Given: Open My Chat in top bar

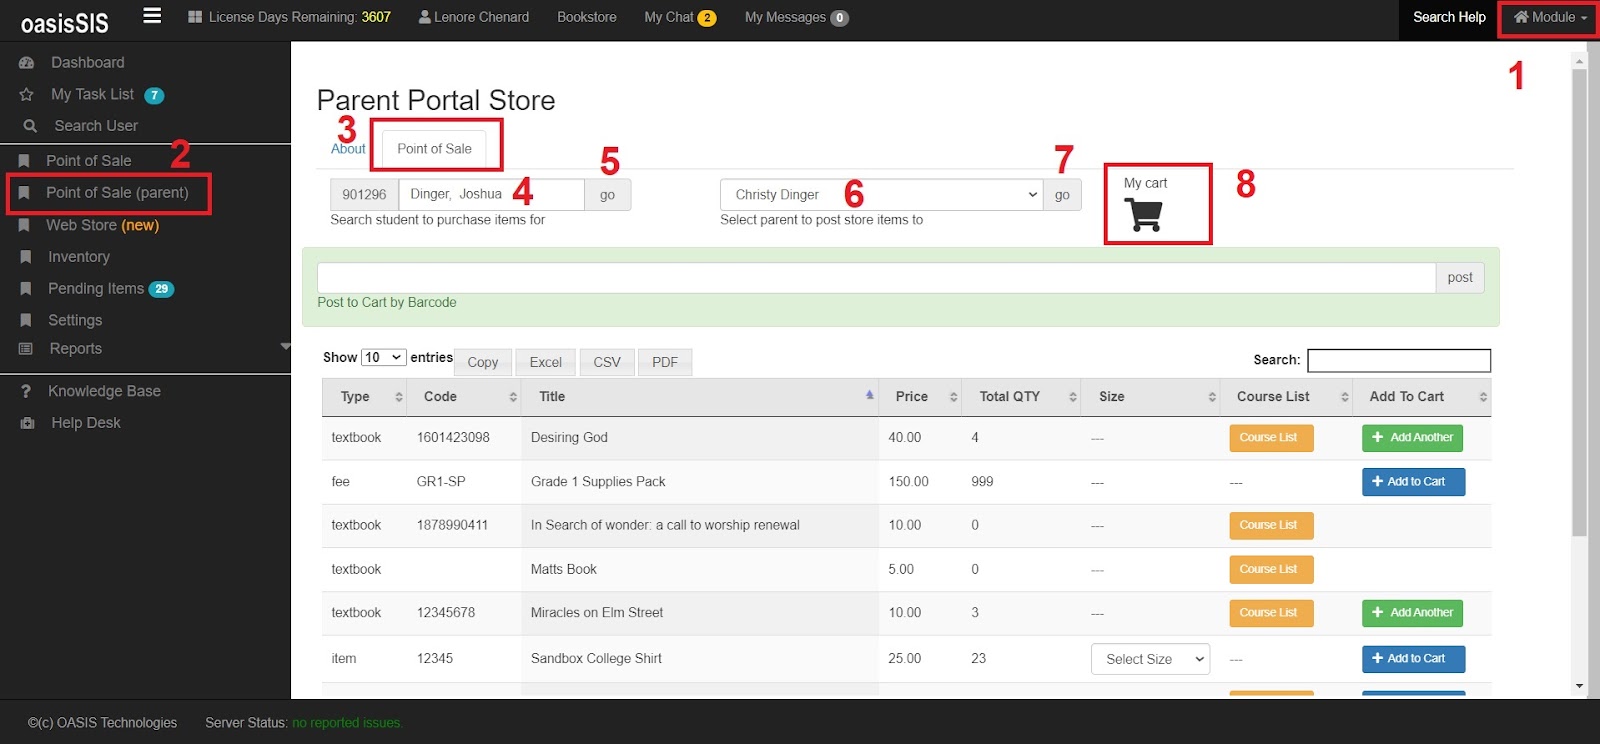Looking at the screenshot, I should click(x=680, y=17).
